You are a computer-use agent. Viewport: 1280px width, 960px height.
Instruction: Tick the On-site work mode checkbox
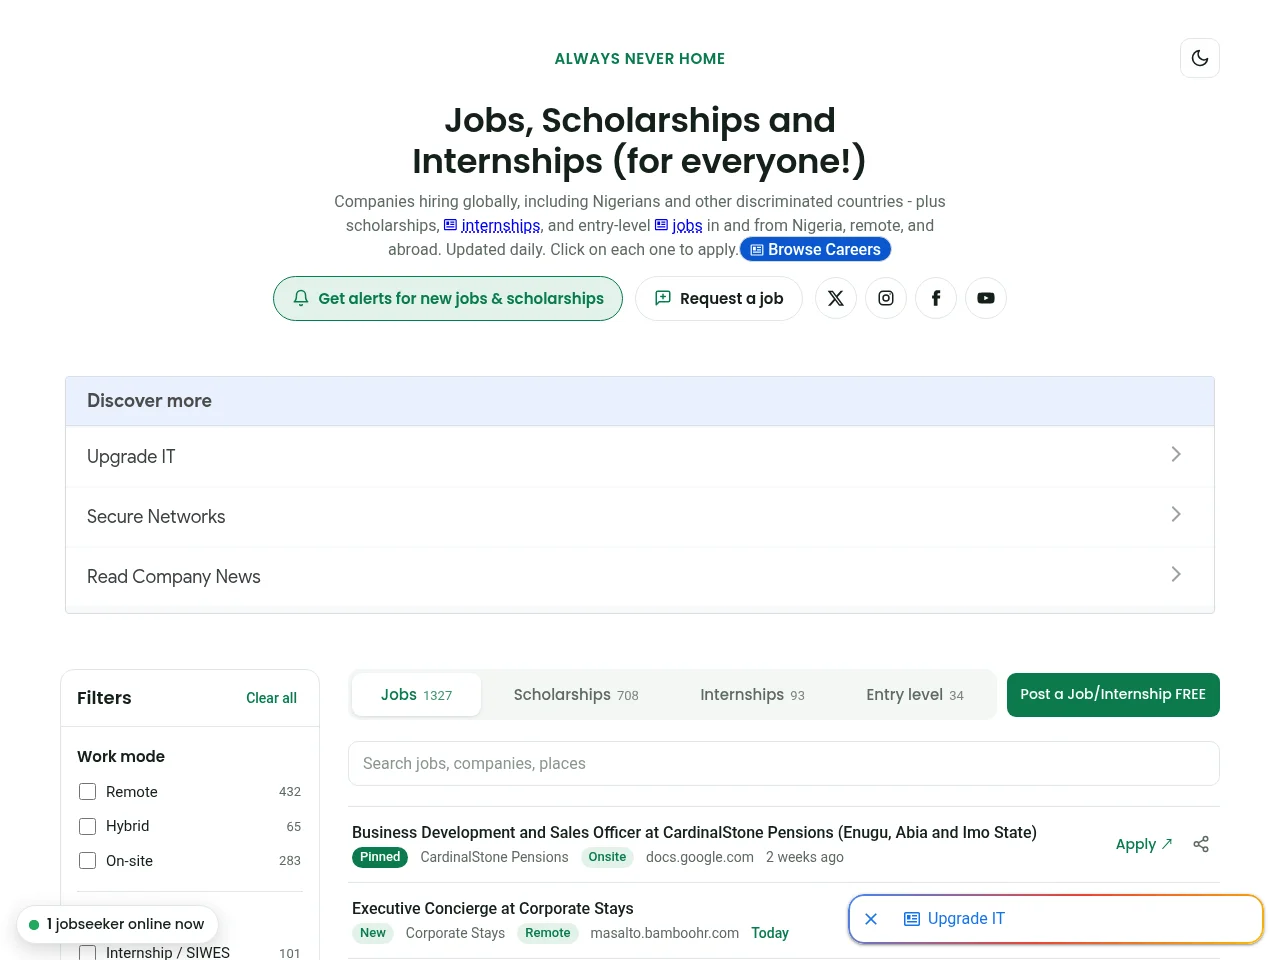coord(88,861)
